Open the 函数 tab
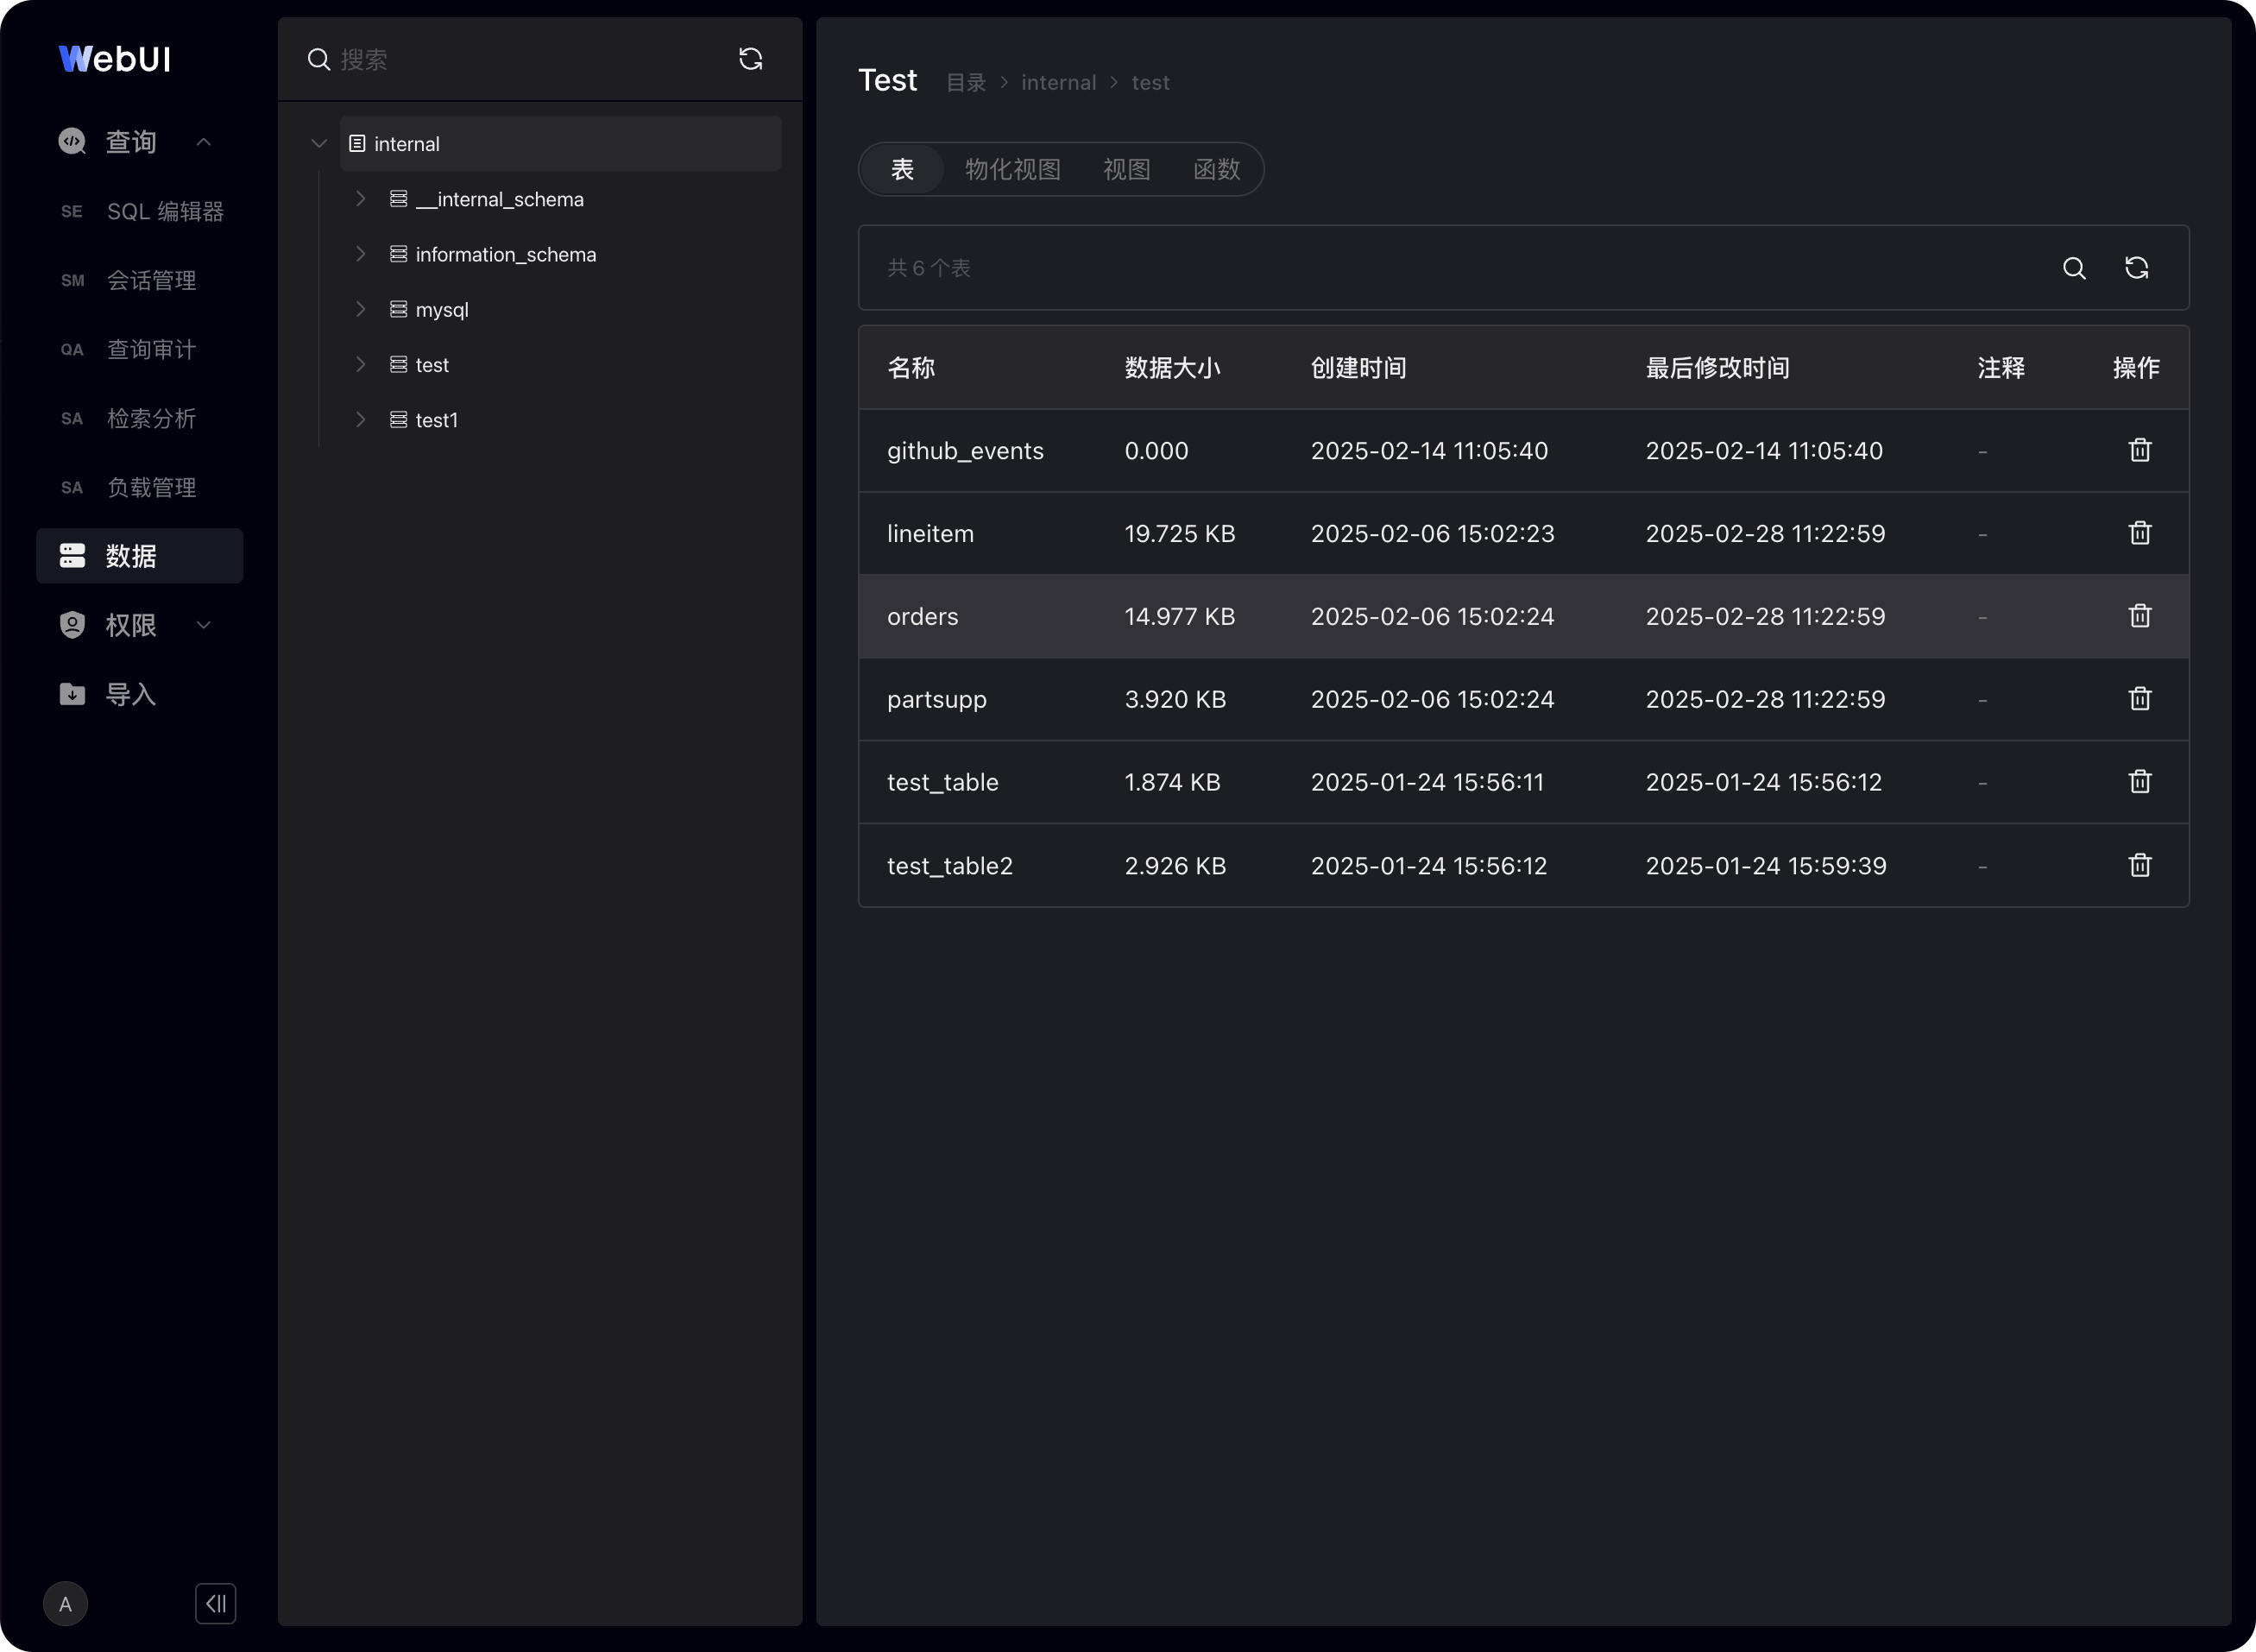Image resolution: width=2256 pixels, height=1652 pixels. (x=1216, y=169)
